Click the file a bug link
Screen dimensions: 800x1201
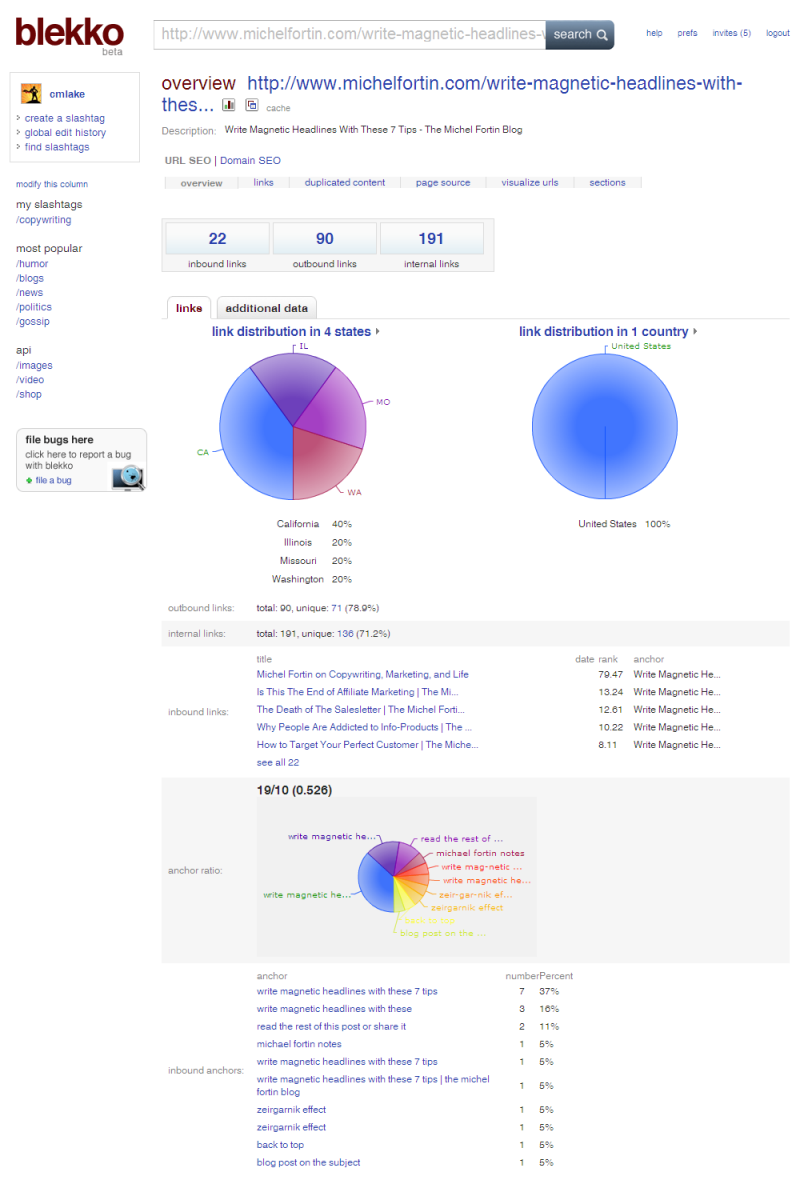[x=53, y=481]
